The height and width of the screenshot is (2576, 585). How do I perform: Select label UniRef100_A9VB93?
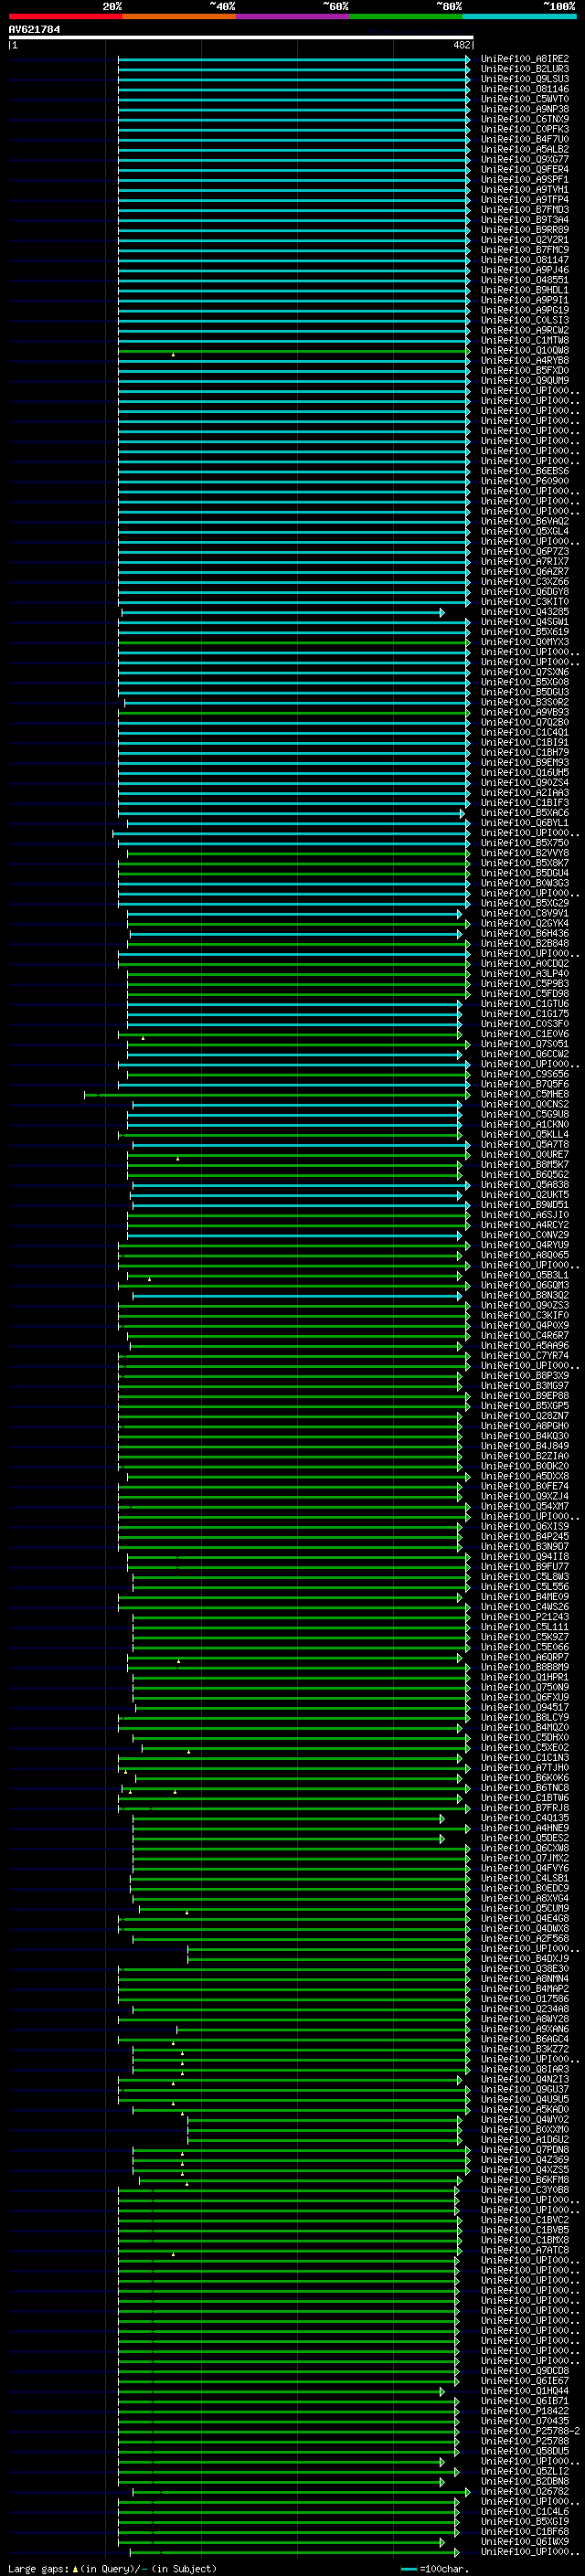[x=525, y=712]
